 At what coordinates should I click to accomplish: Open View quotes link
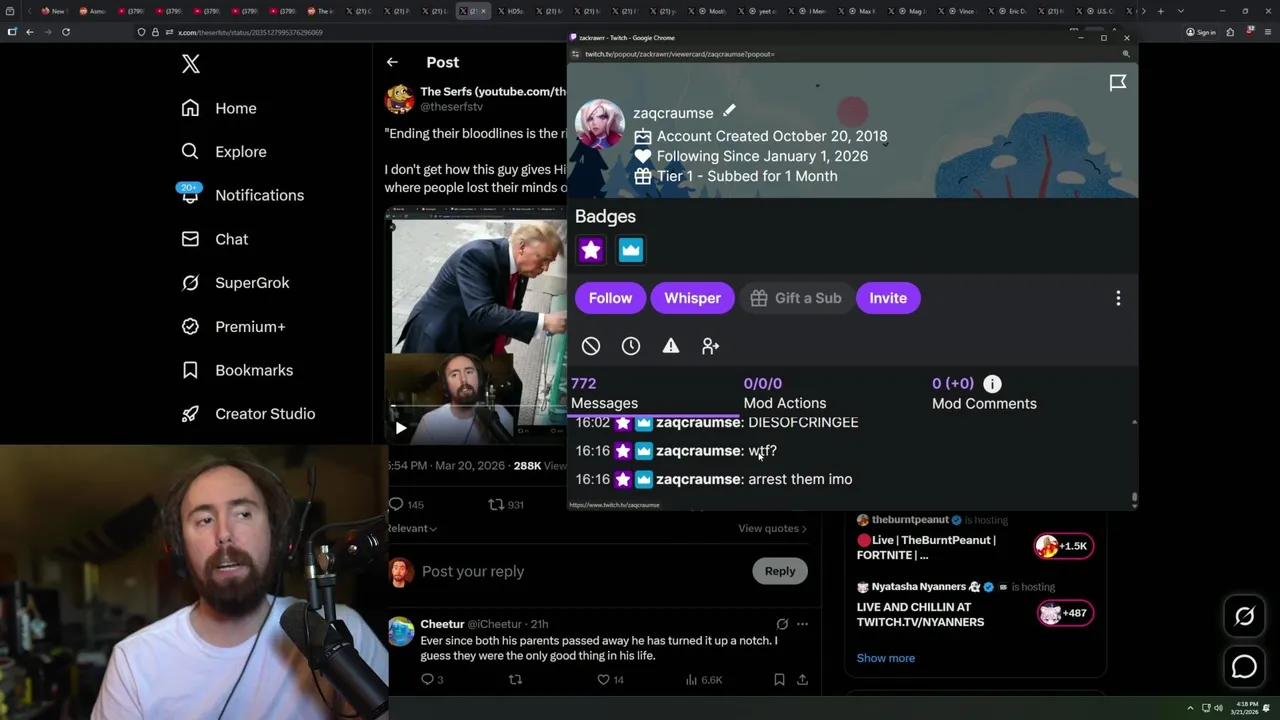772,528
